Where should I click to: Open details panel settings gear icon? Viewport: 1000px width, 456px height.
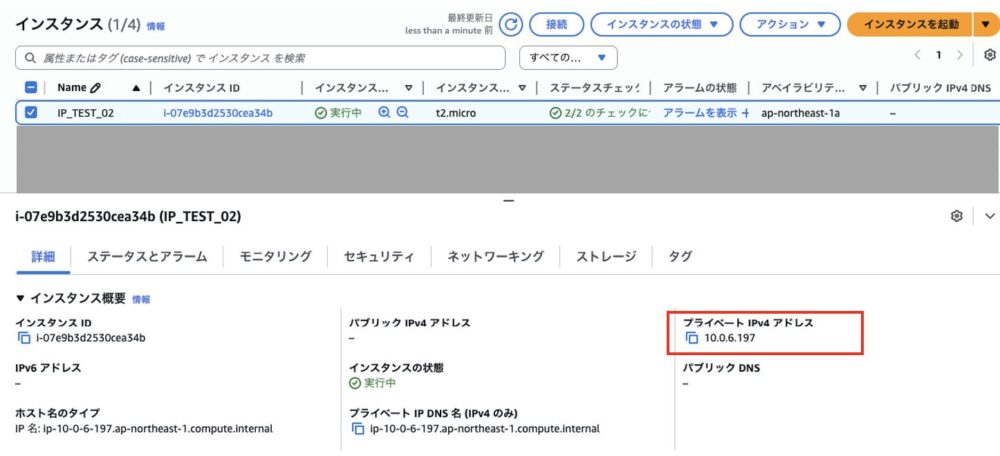point(957,216)
